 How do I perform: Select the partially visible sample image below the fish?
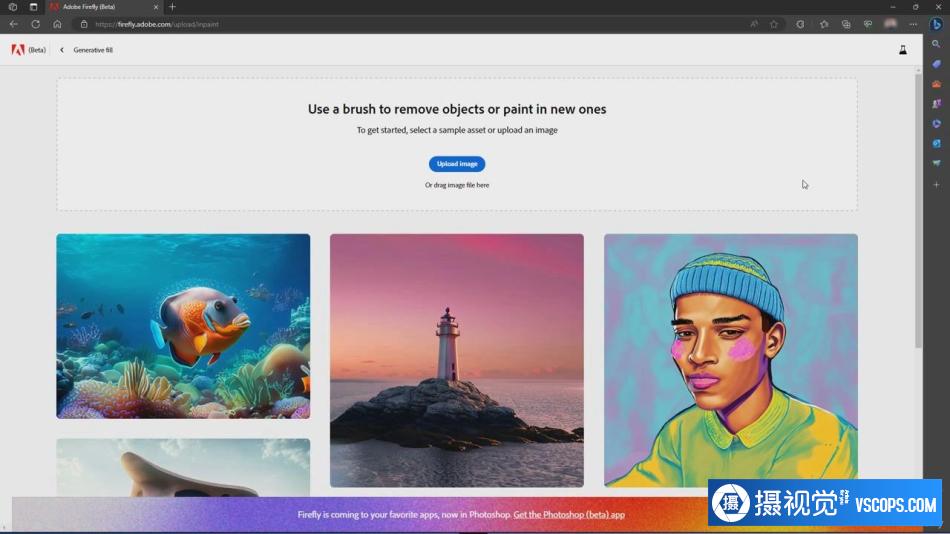(x=183, y=467)
